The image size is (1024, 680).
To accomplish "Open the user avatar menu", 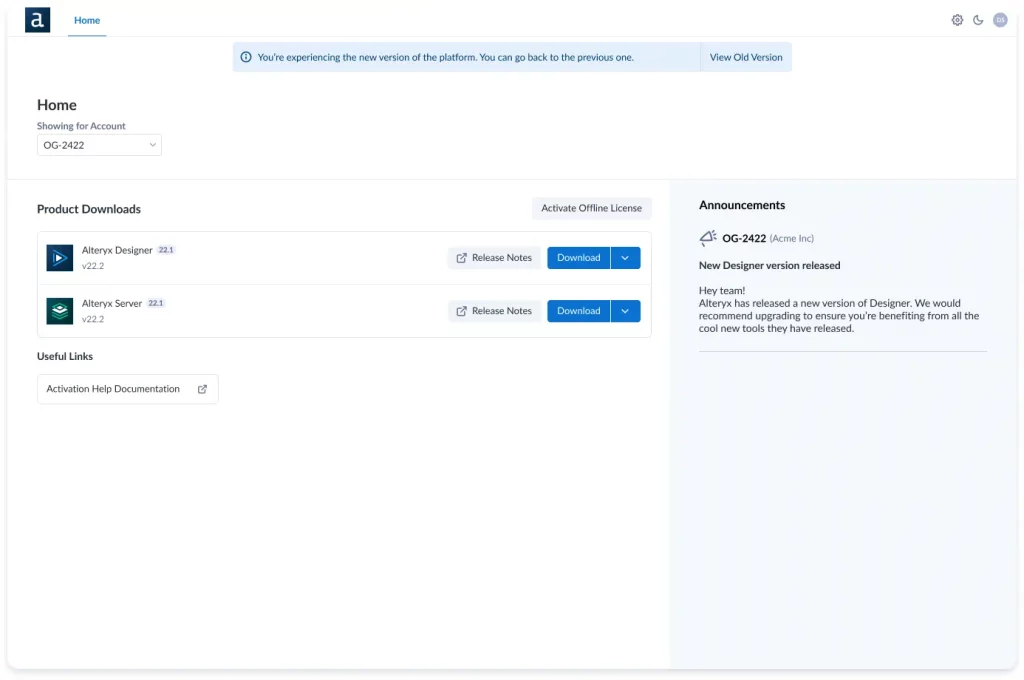I will [x=1000, y=20].
